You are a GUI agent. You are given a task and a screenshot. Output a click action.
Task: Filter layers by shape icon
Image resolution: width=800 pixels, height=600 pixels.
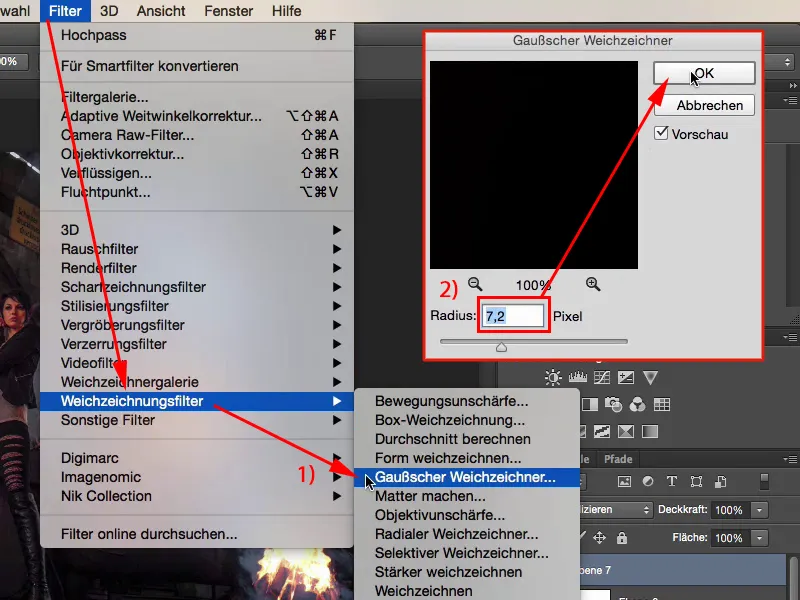(x=696, y=482)
